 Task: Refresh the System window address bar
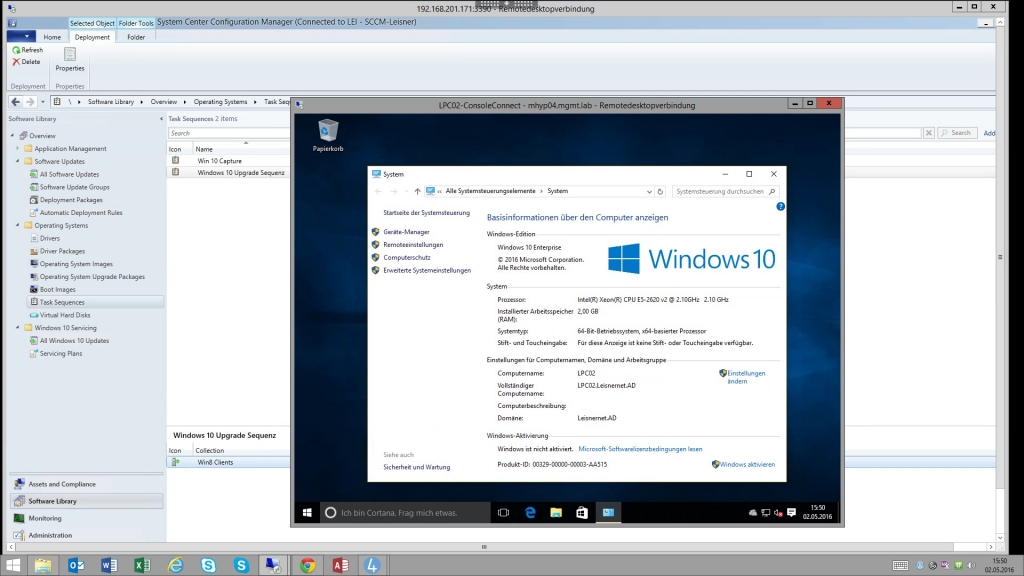pyautogui.click(x=660, y=191)
